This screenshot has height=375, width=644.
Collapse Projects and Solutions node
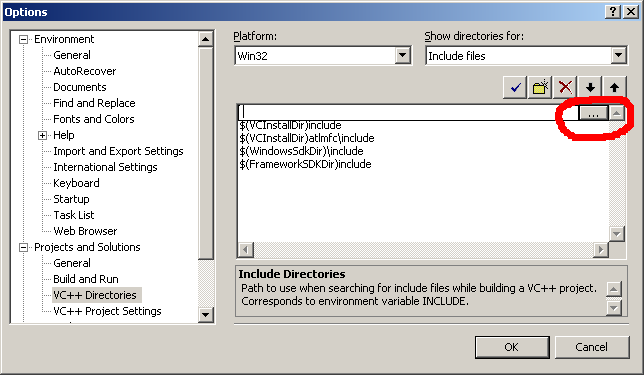pyautogui.click(x=23, y=247)
